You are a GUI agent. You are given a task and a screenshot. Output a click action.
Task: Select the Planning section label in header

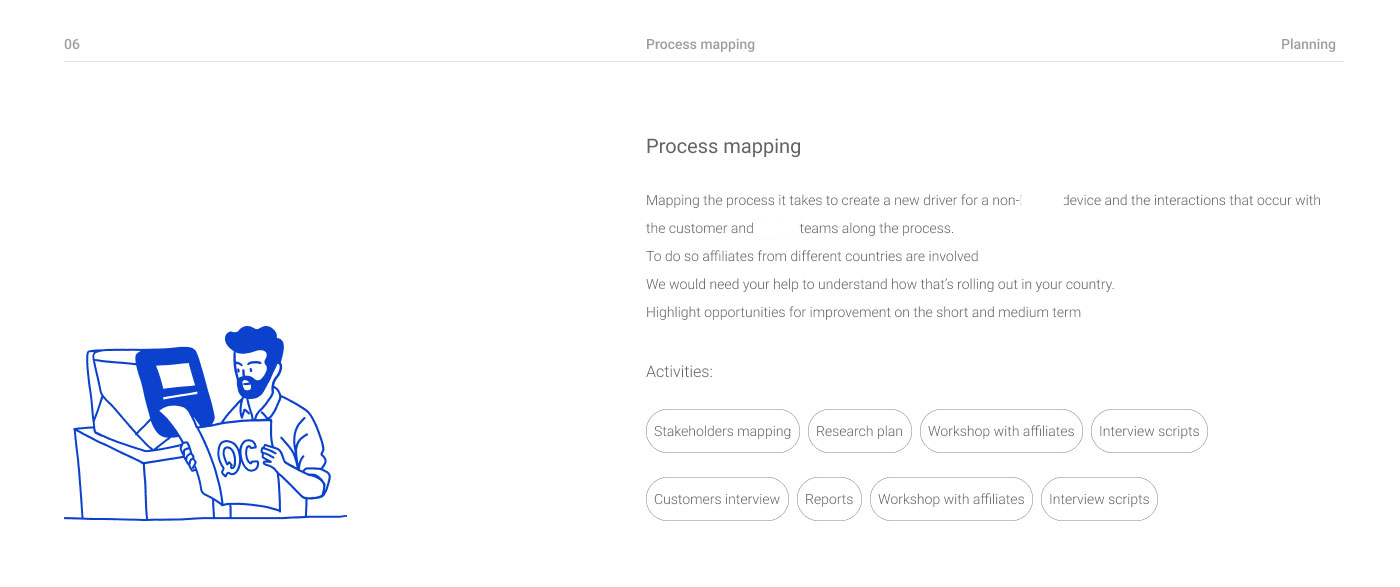pyautogui.click(x=1308, y=44)
